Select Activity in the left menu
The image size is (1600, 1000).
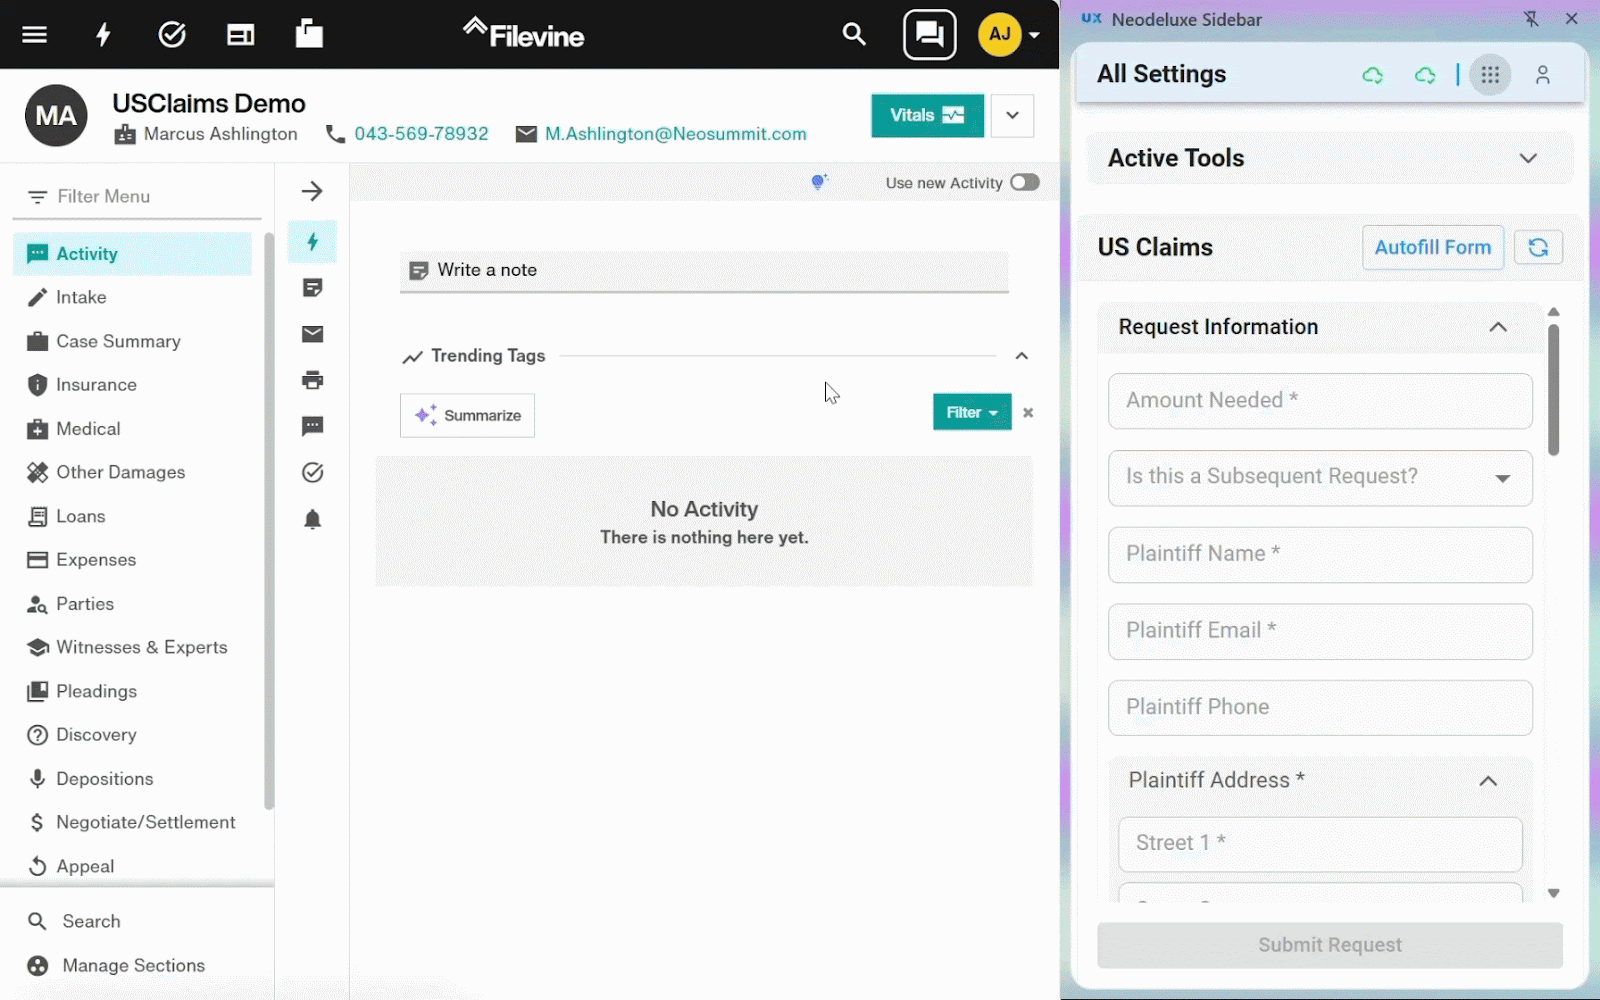(132, 254)
